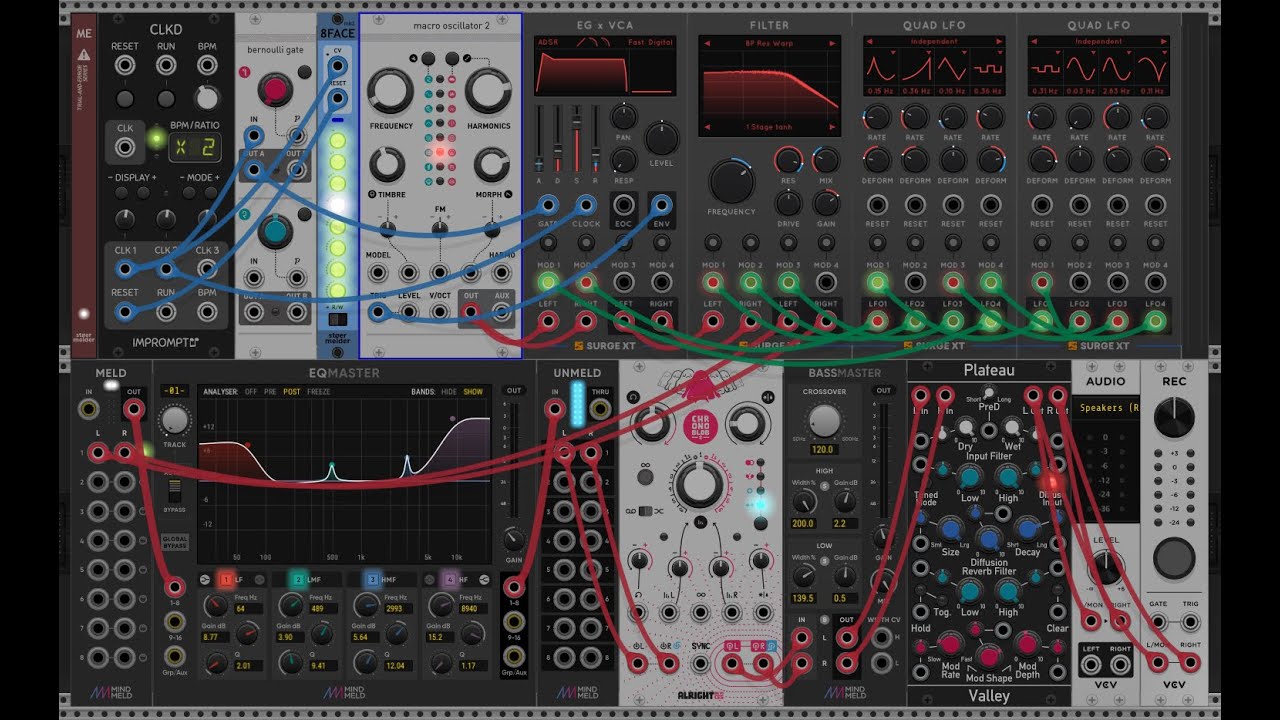The height and width of the screenshot is (720, 1280).
Task: Select SHOW for EQMASTER bands
Action: click(x=473, y=392)
